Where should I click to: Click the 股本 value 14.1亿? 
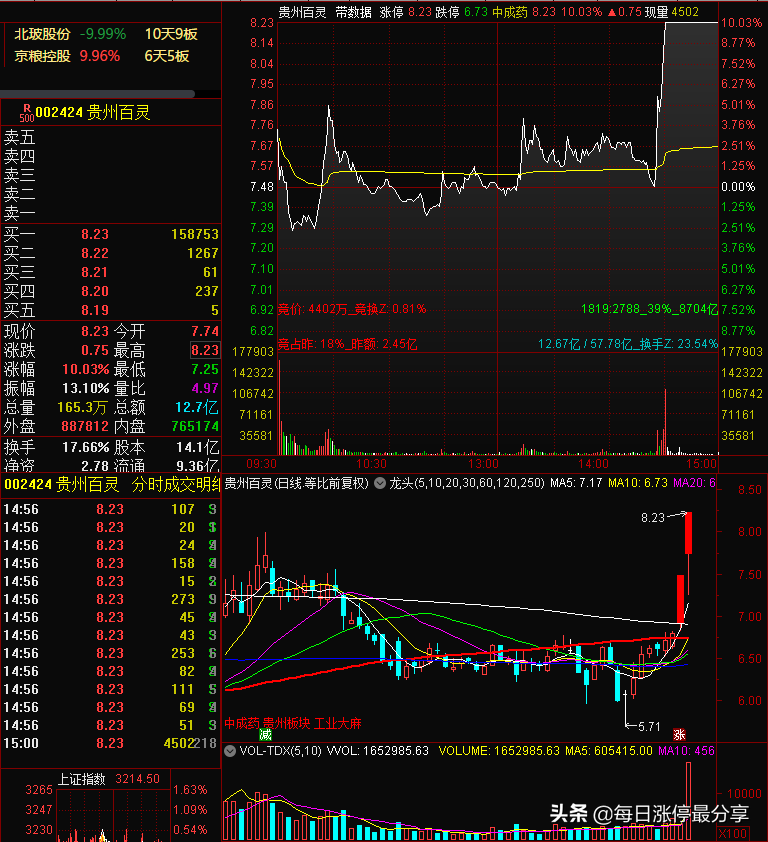coord(198,447)
